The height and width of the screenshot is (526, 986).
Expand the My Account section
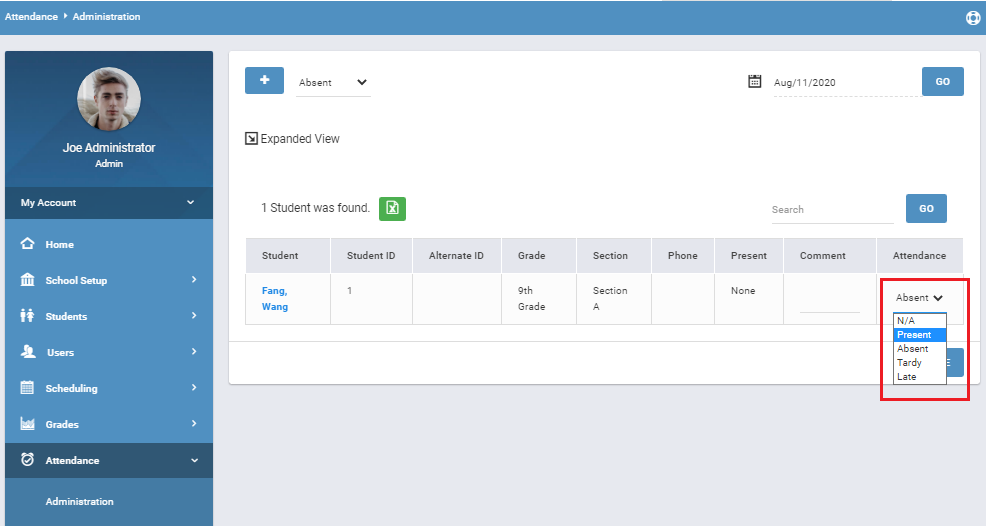(109, 203)
